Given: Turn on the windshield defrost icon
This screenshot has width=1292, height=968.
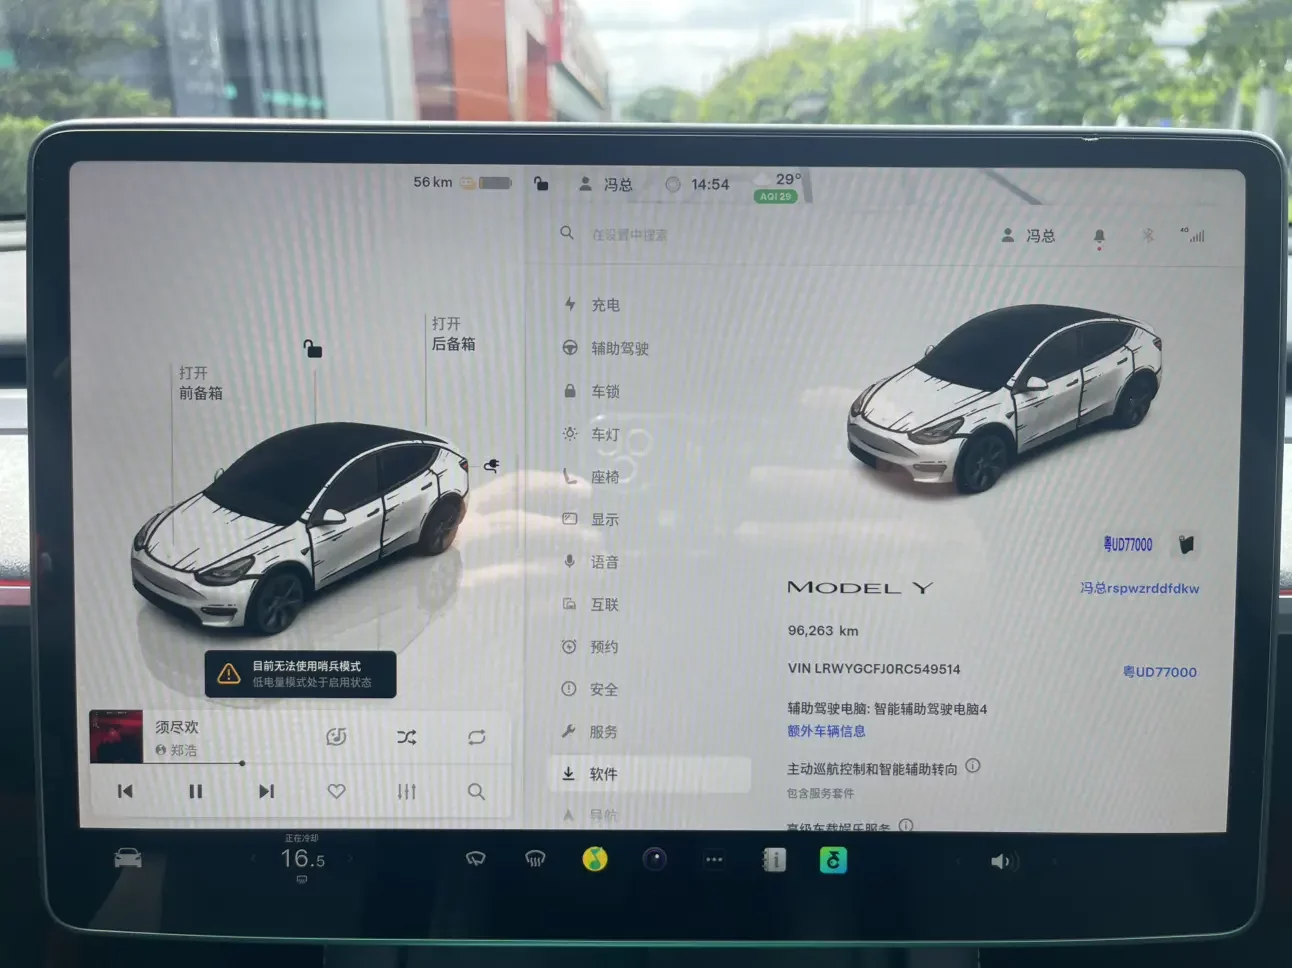Looking at the screenshot, I should 535,859.
